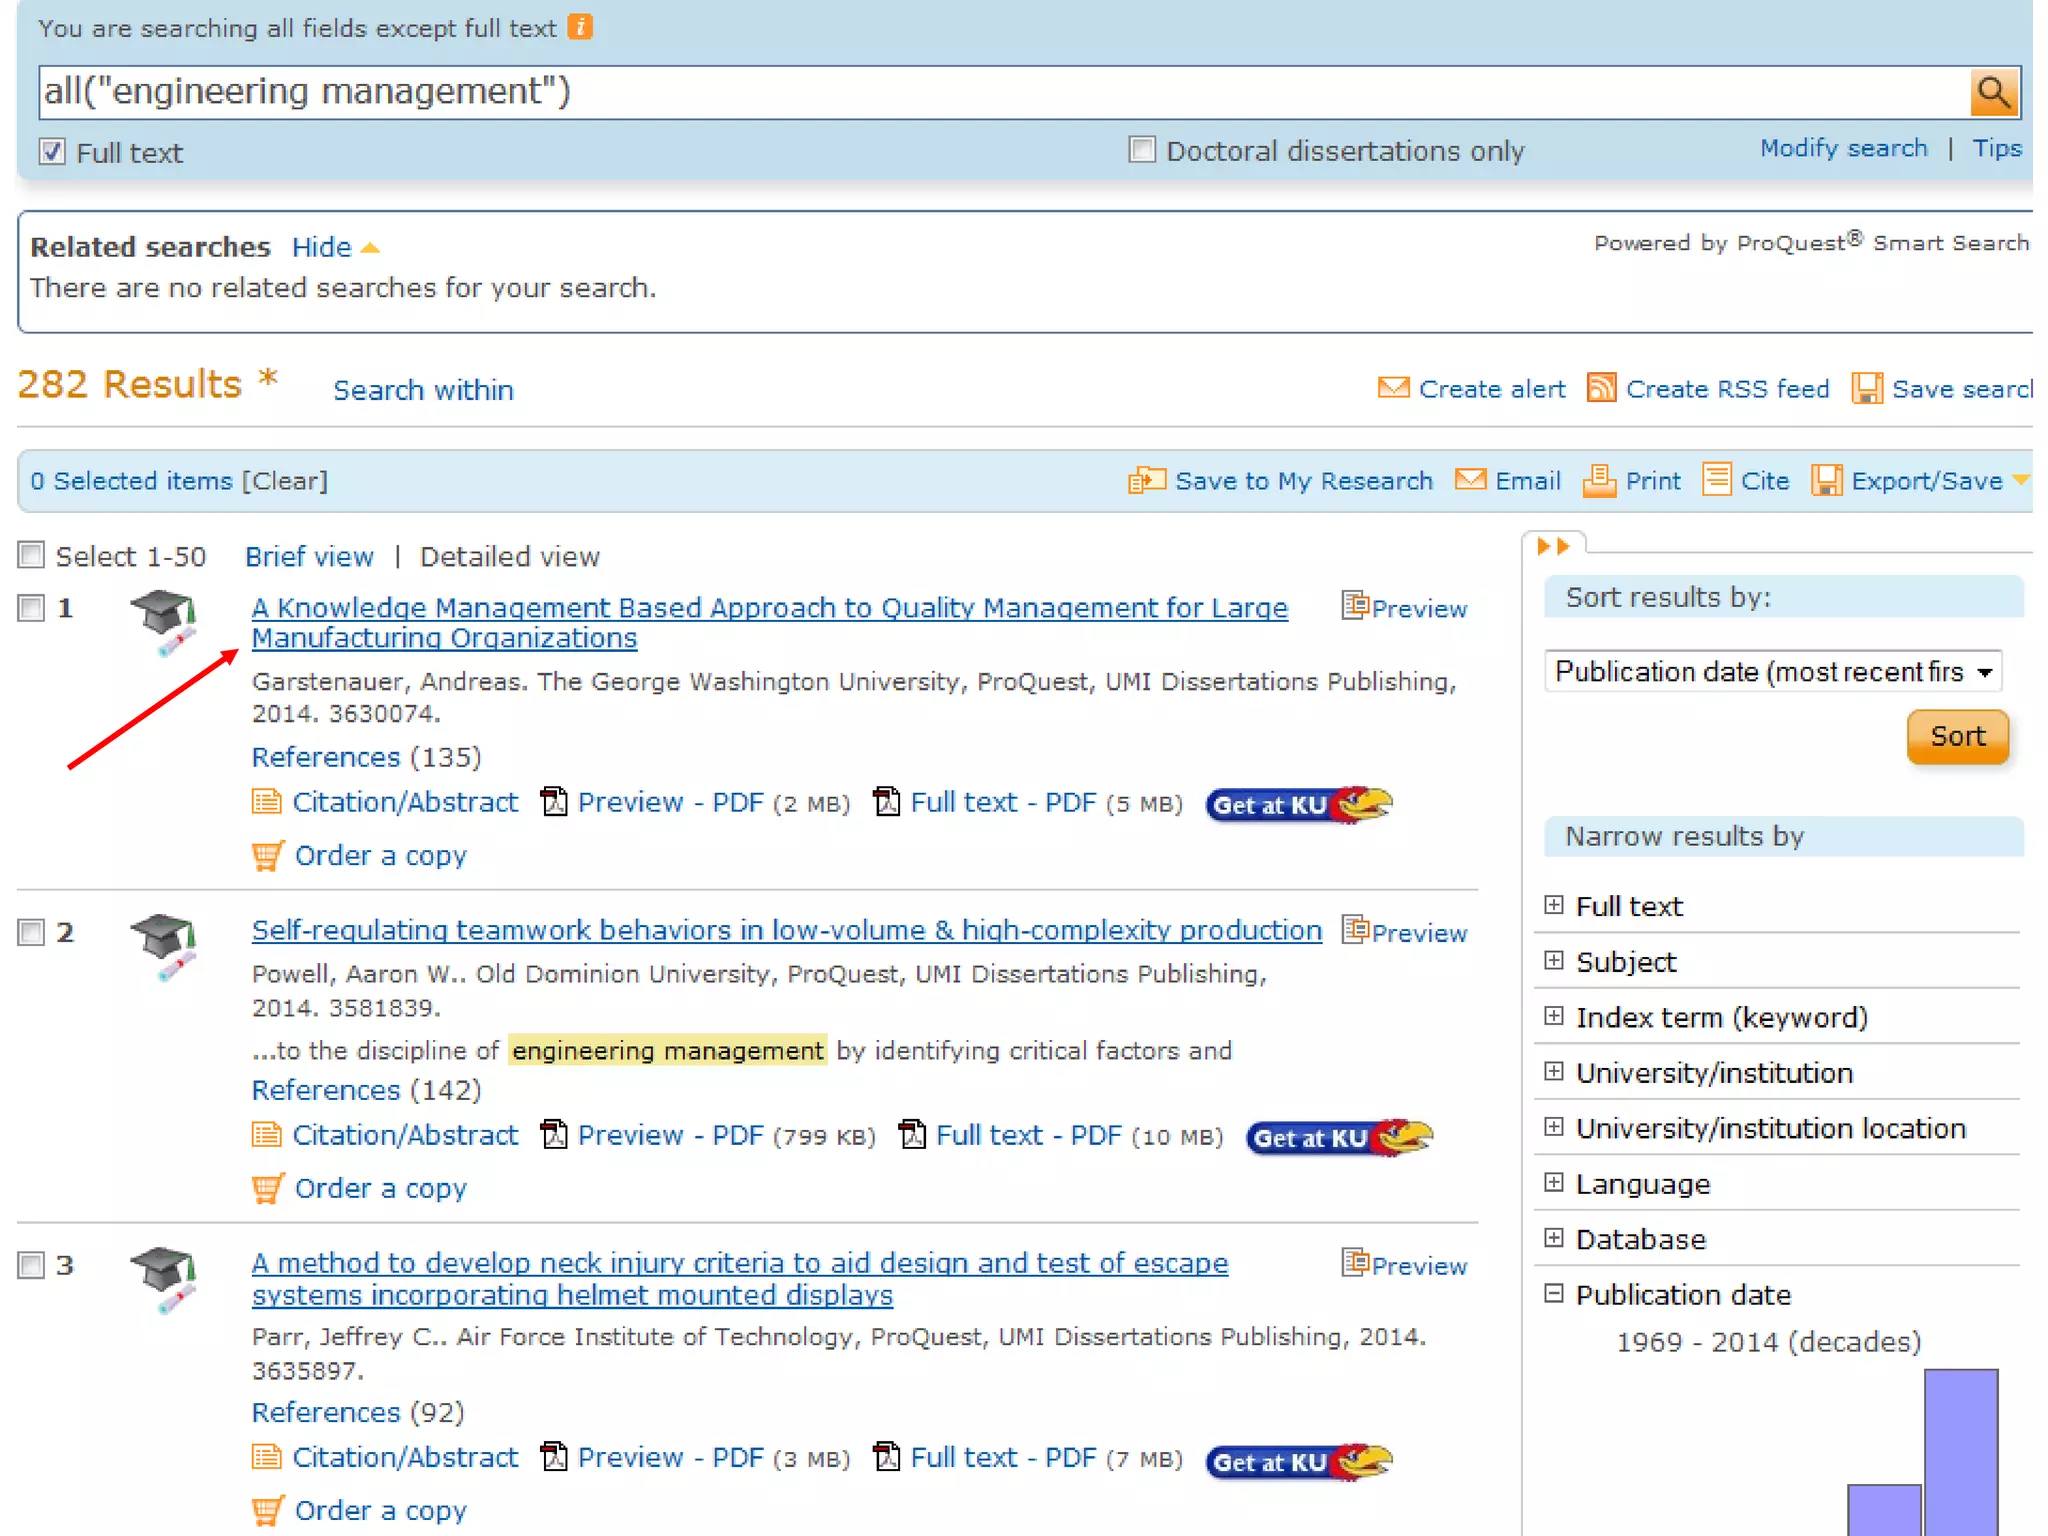Uncheck the Full text checkbox
2048x1536 pixels.
point(52,152)
